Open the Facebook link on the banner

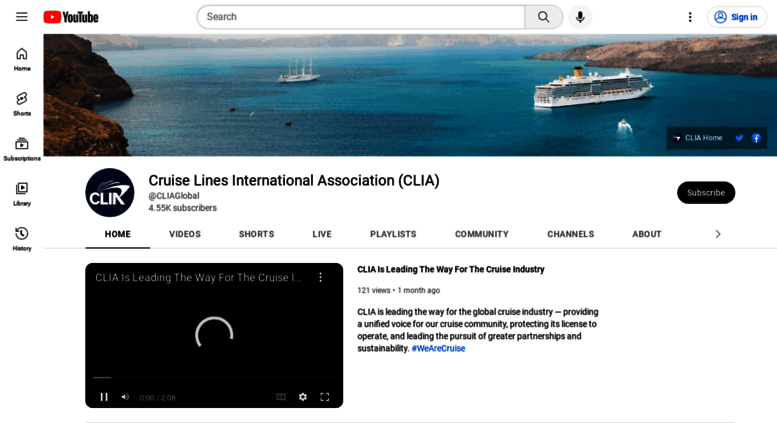(x=756, y=138)
